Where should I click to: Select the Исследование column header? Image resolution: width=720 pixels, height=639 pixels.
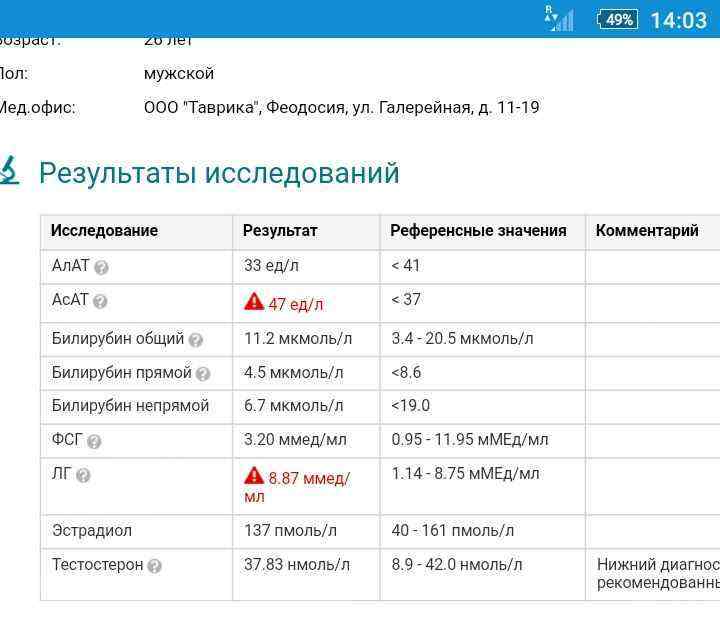[104, 230]
